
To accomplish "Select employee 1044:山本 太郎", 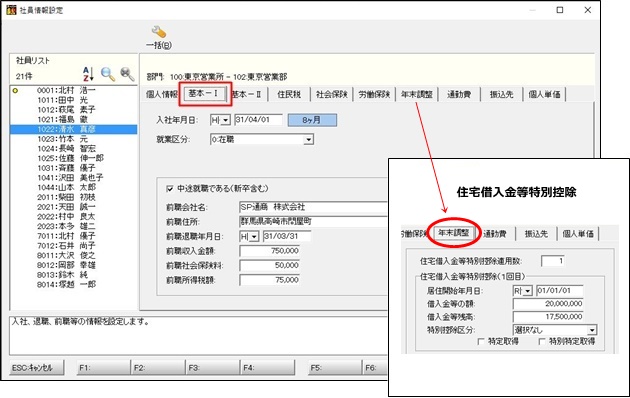I will pyautogui.click(x=66, y=187).
